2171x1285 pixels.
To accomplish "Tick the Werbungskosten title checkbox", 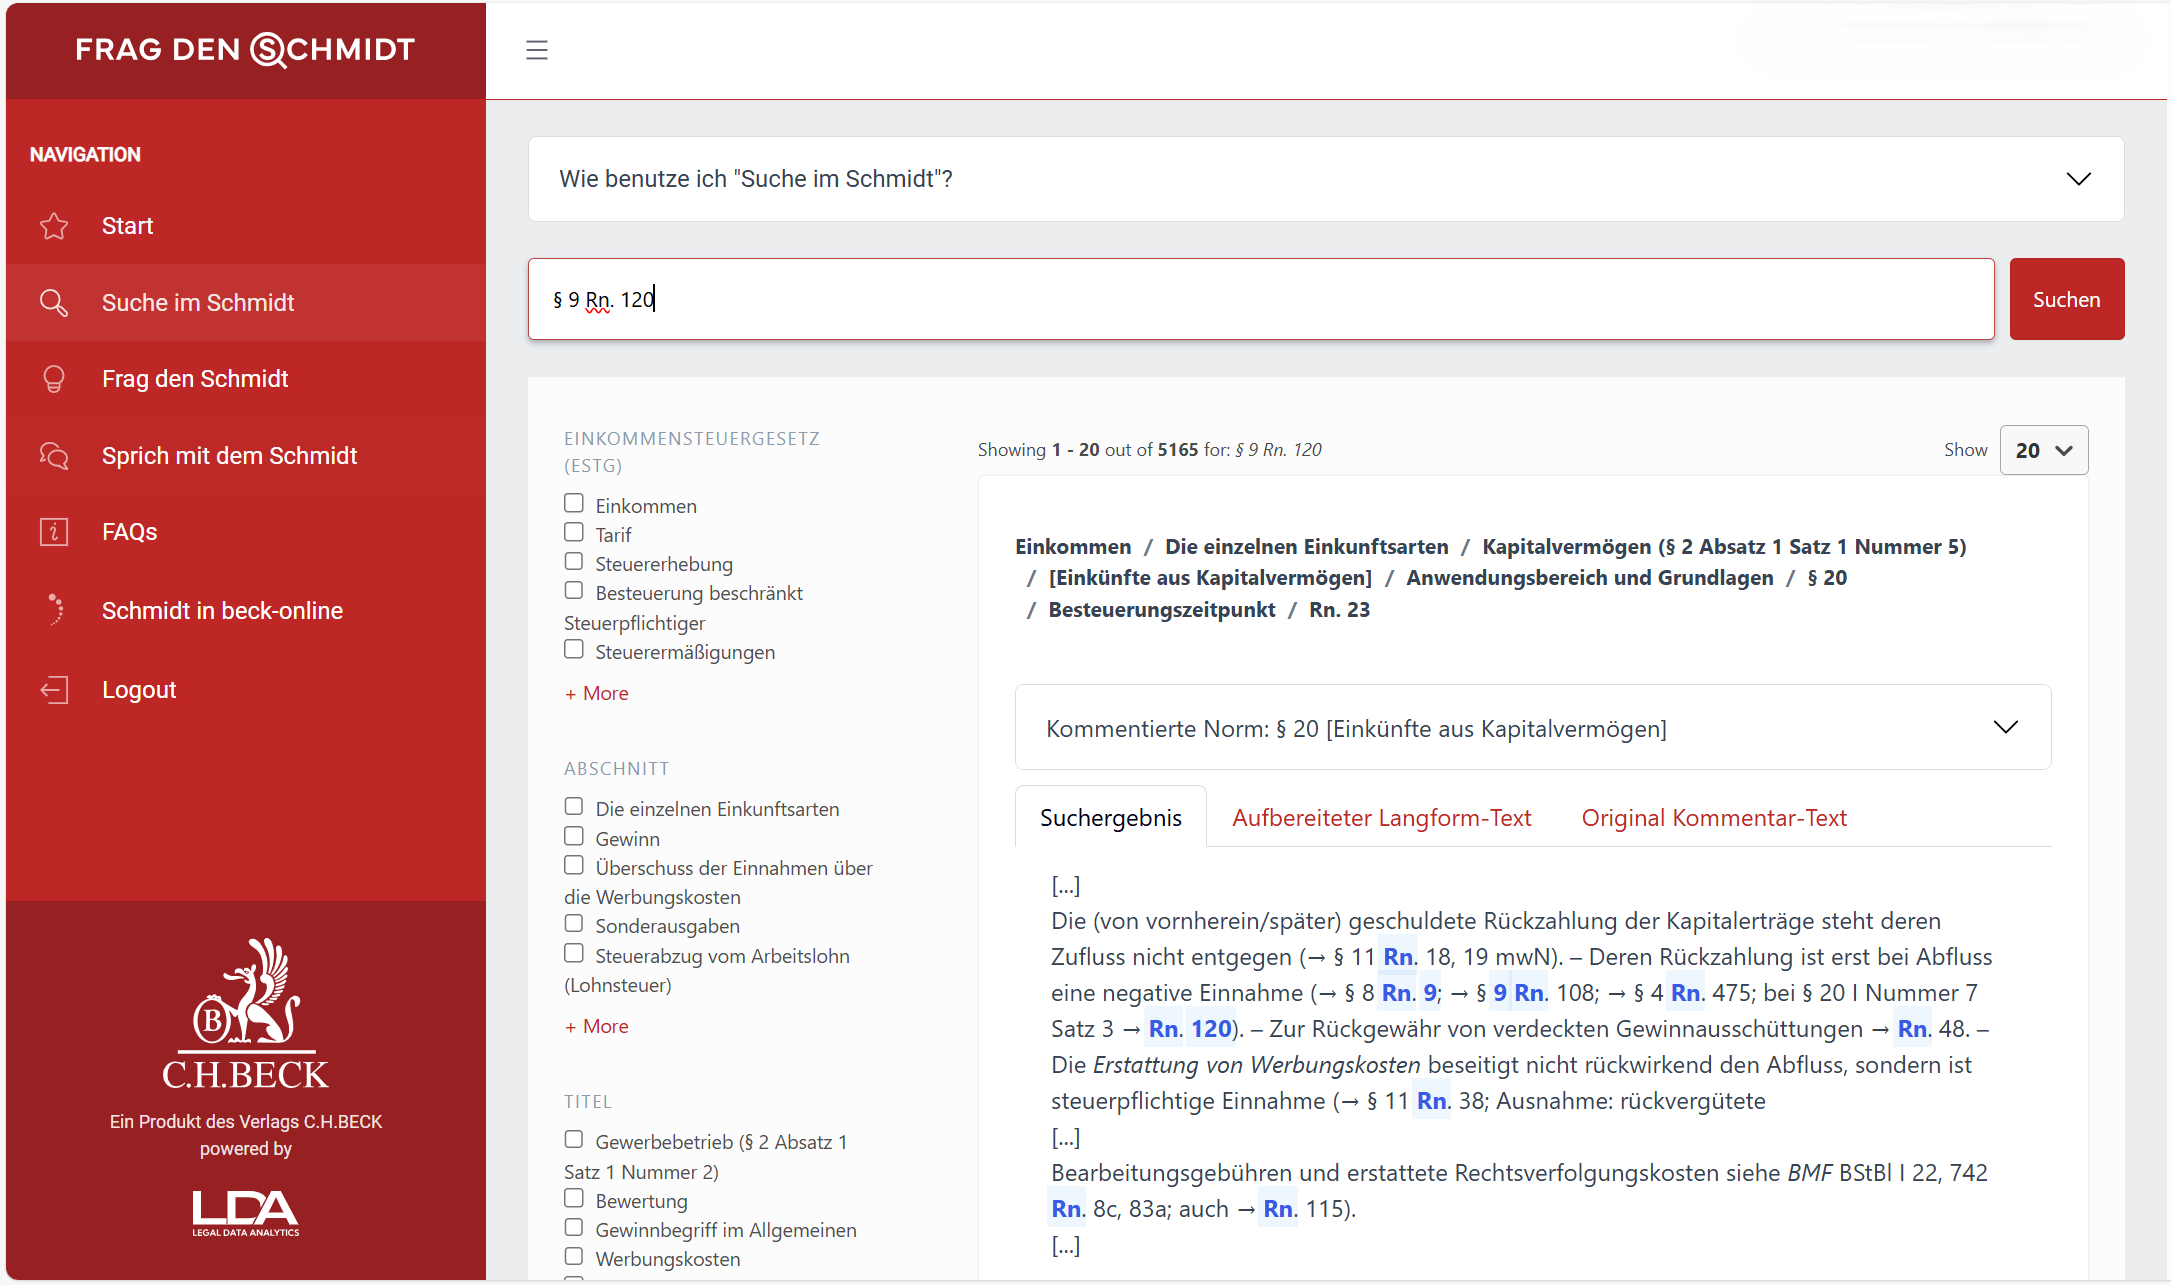I will click(x=574, y=1256).
